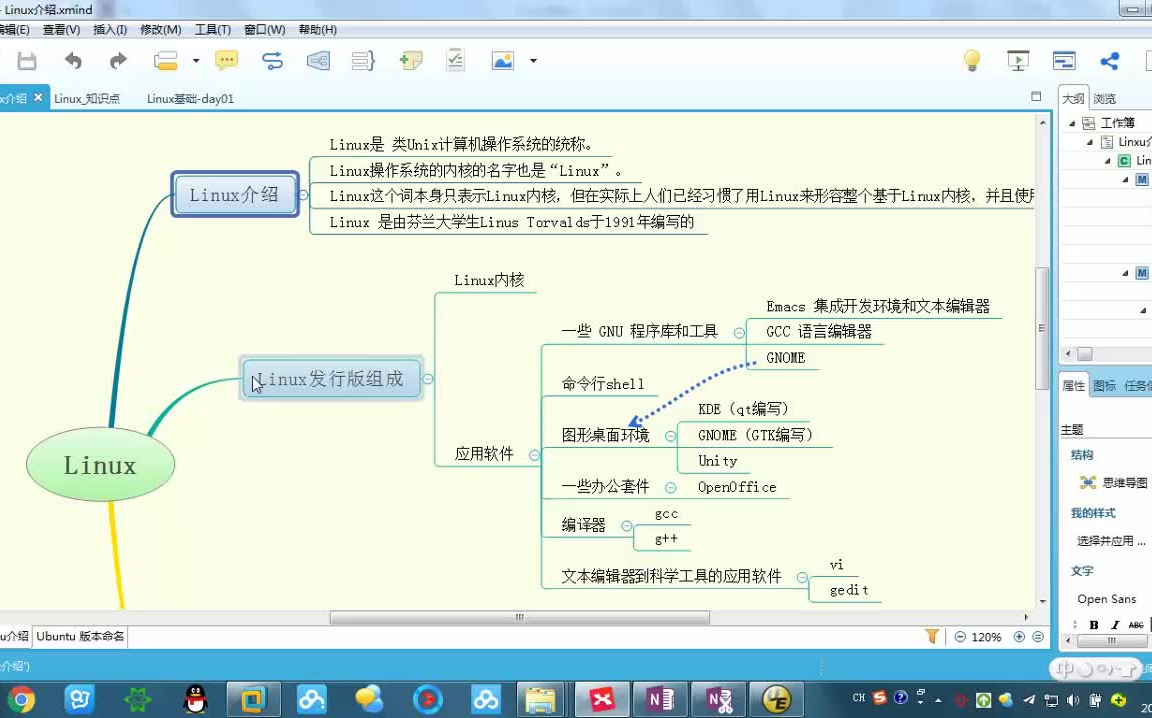Viewport: 1152px width, 718px height.
Task: Toggle italic formatting in the text panel
Action: (1114, 624)
